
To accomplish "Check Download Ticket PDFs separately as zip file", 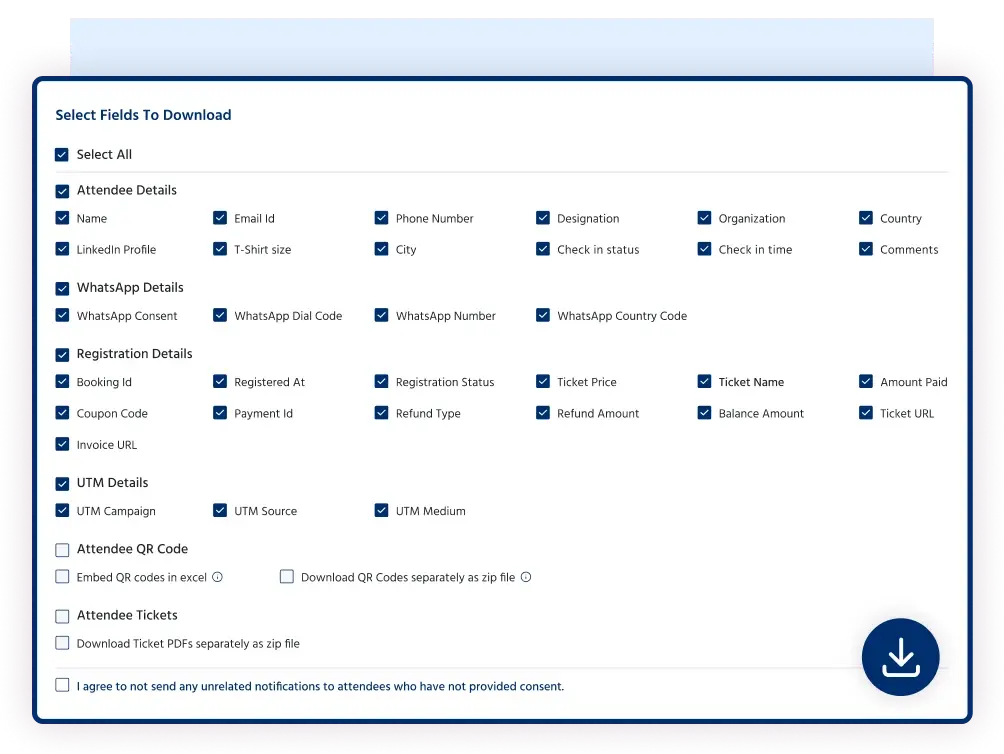I will (x=62, y=643).
